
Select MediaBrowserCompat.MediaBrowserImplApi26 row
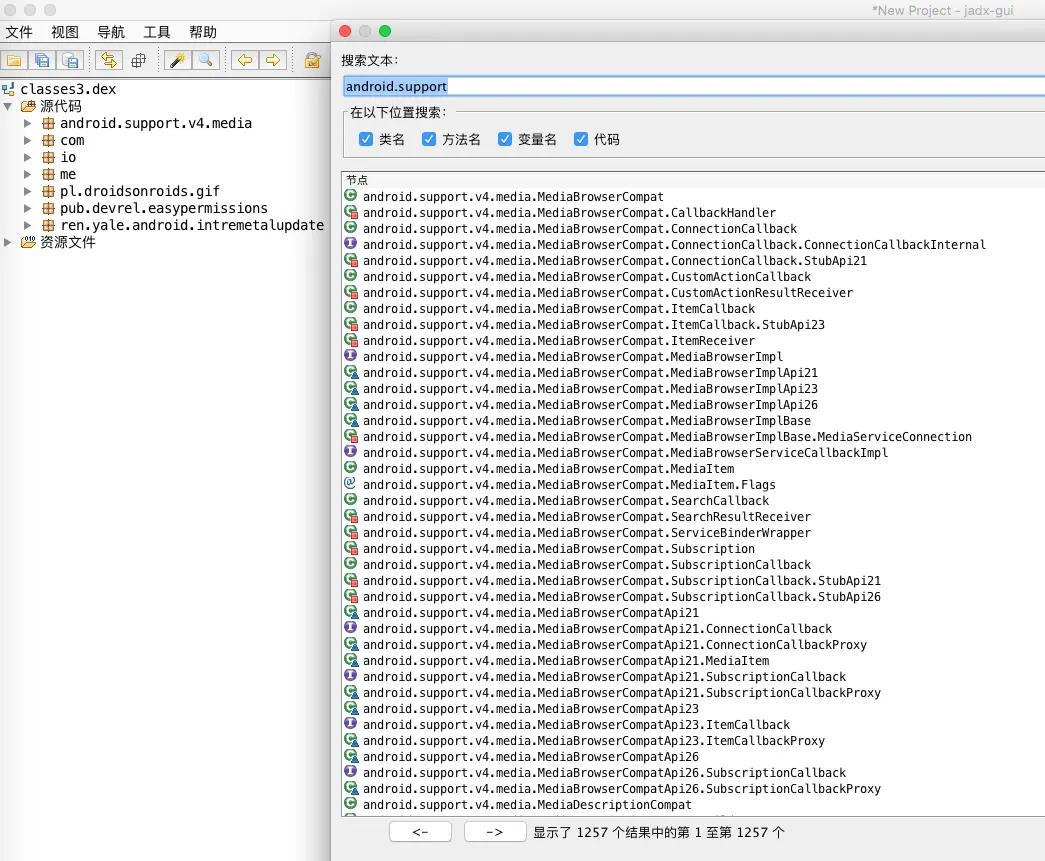pyautogui.click(x=693, y=405)
